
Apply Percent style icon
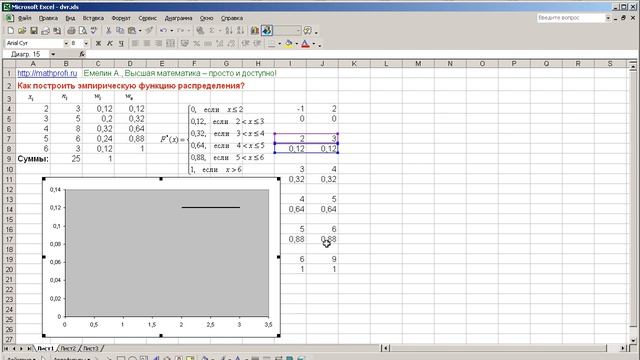point(196,43)
